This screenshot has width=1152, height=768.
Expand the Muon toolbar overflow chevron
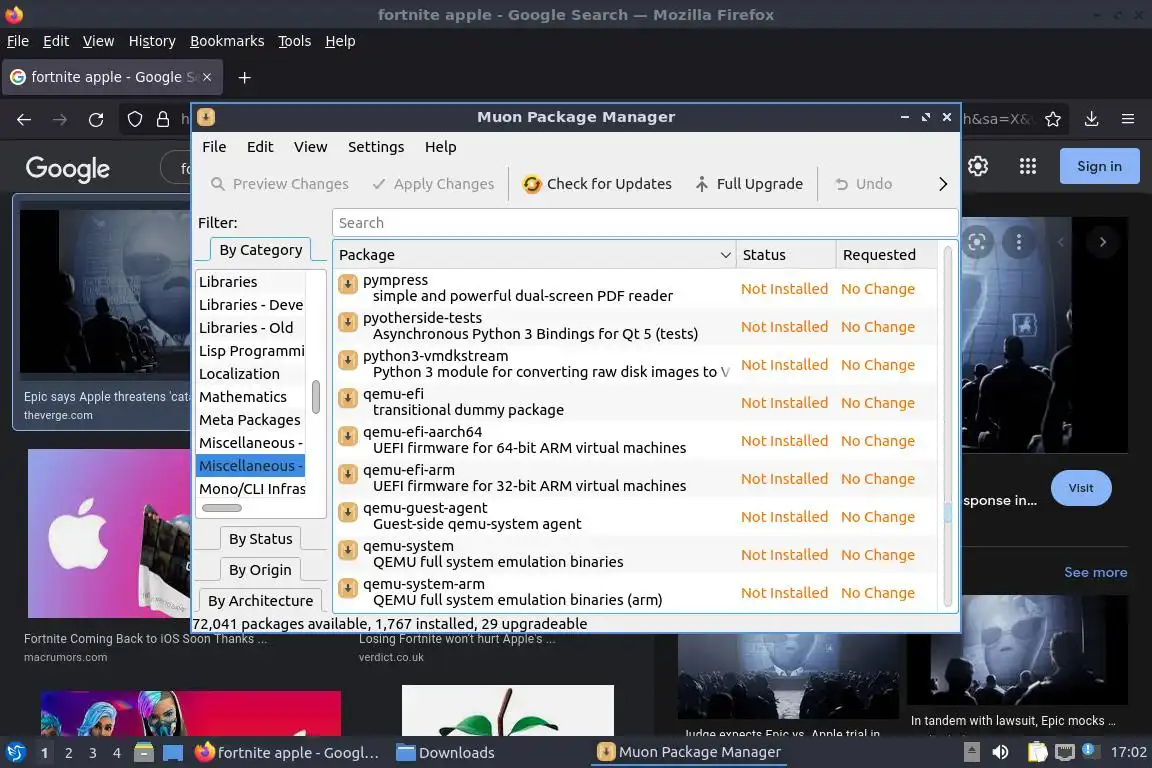[x=943, y=184]
